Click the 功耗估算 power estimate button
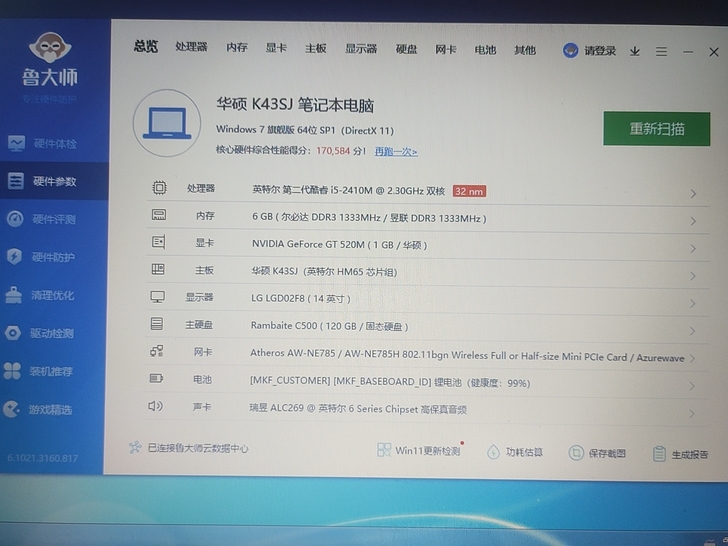Viewport: 728px width, 546px height. point(515,452)
